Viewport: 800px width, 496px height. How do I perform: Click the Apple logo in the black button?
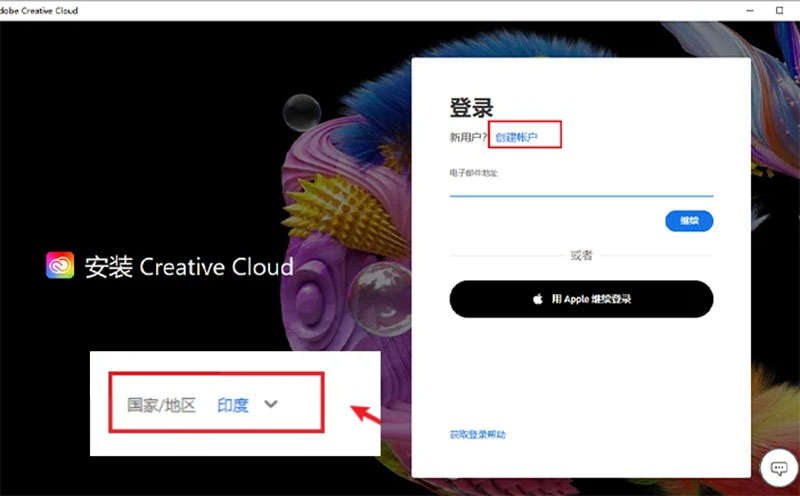click(537, 299)
